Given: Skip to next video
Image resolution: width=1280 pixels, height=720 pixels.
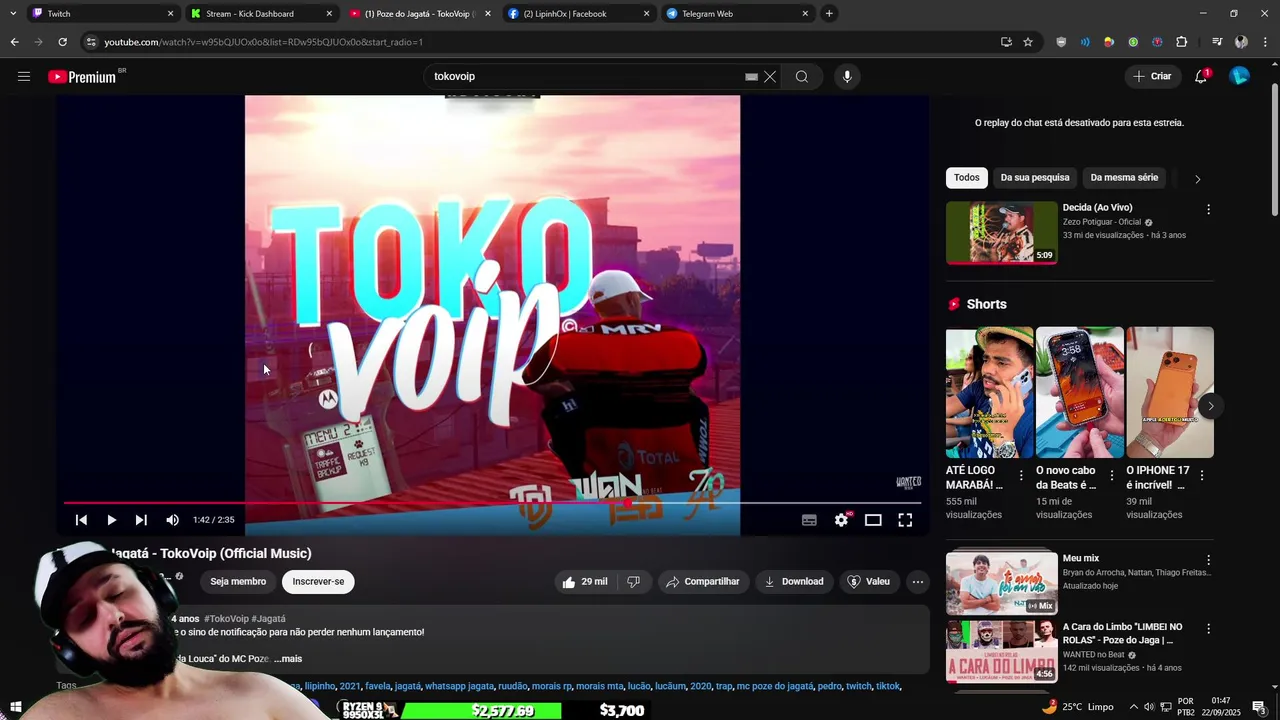Looking at the screenshot, I should click(x=141, y=520).
